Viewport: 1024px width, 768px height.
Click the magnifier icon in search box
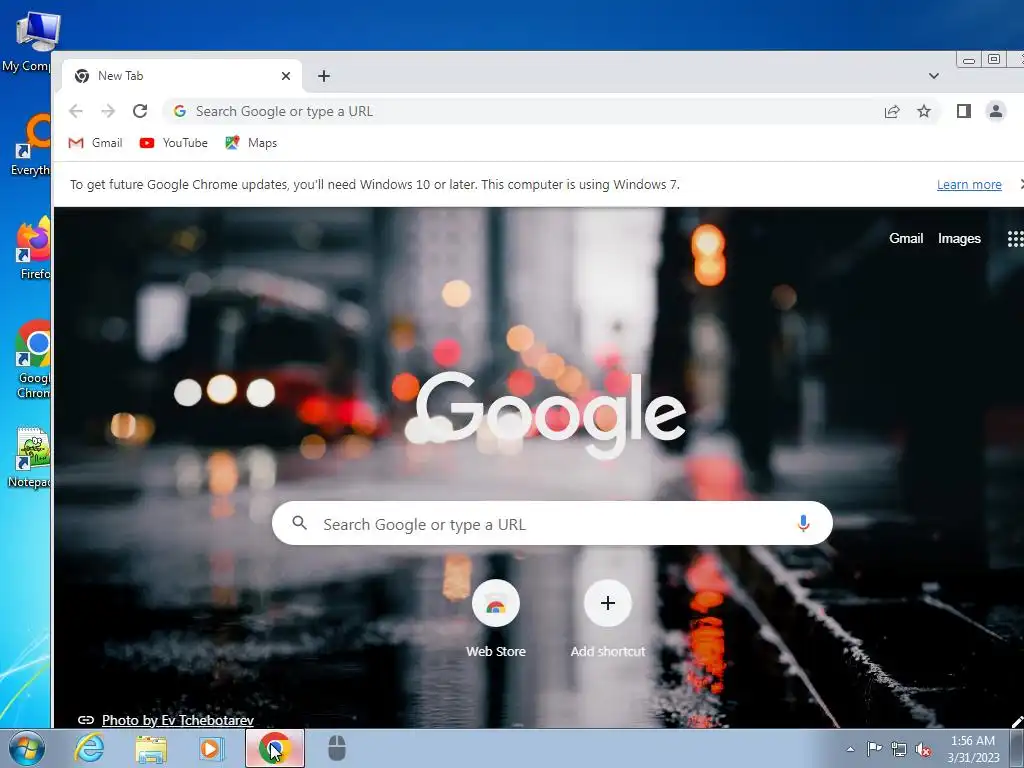(x=299, y=522)
